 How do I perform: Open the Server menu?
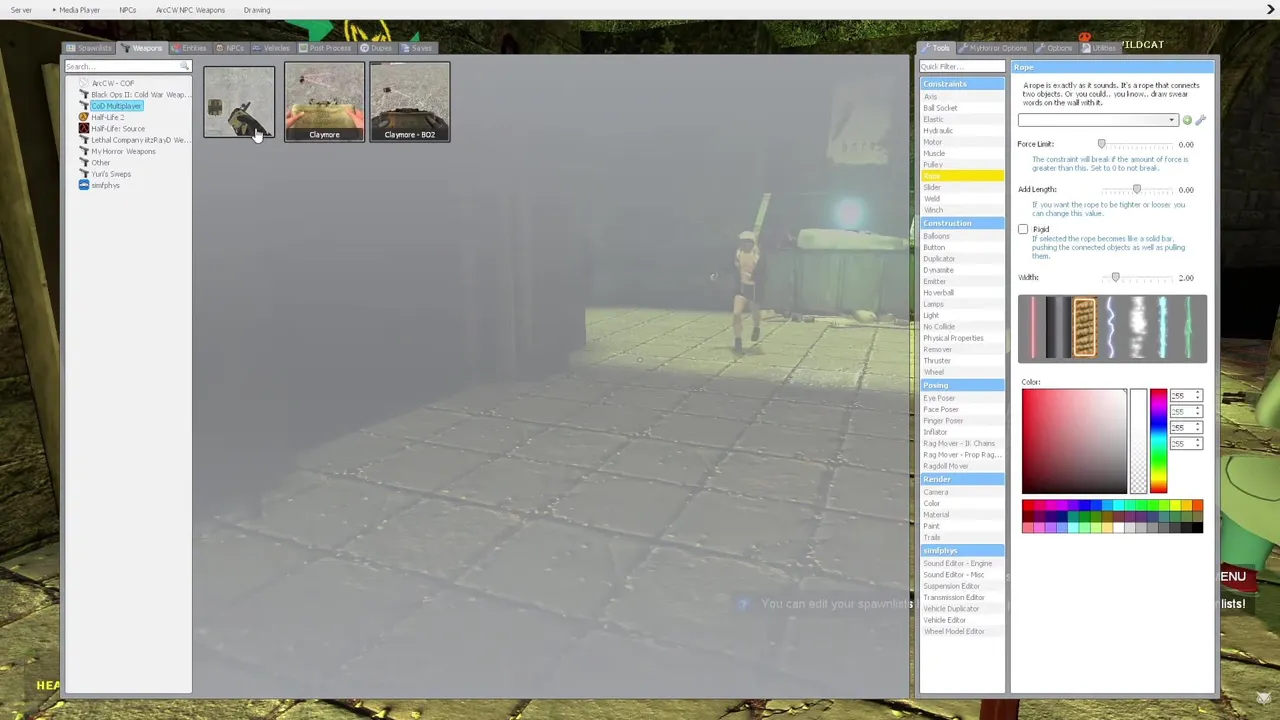click(x=21, y=10)
